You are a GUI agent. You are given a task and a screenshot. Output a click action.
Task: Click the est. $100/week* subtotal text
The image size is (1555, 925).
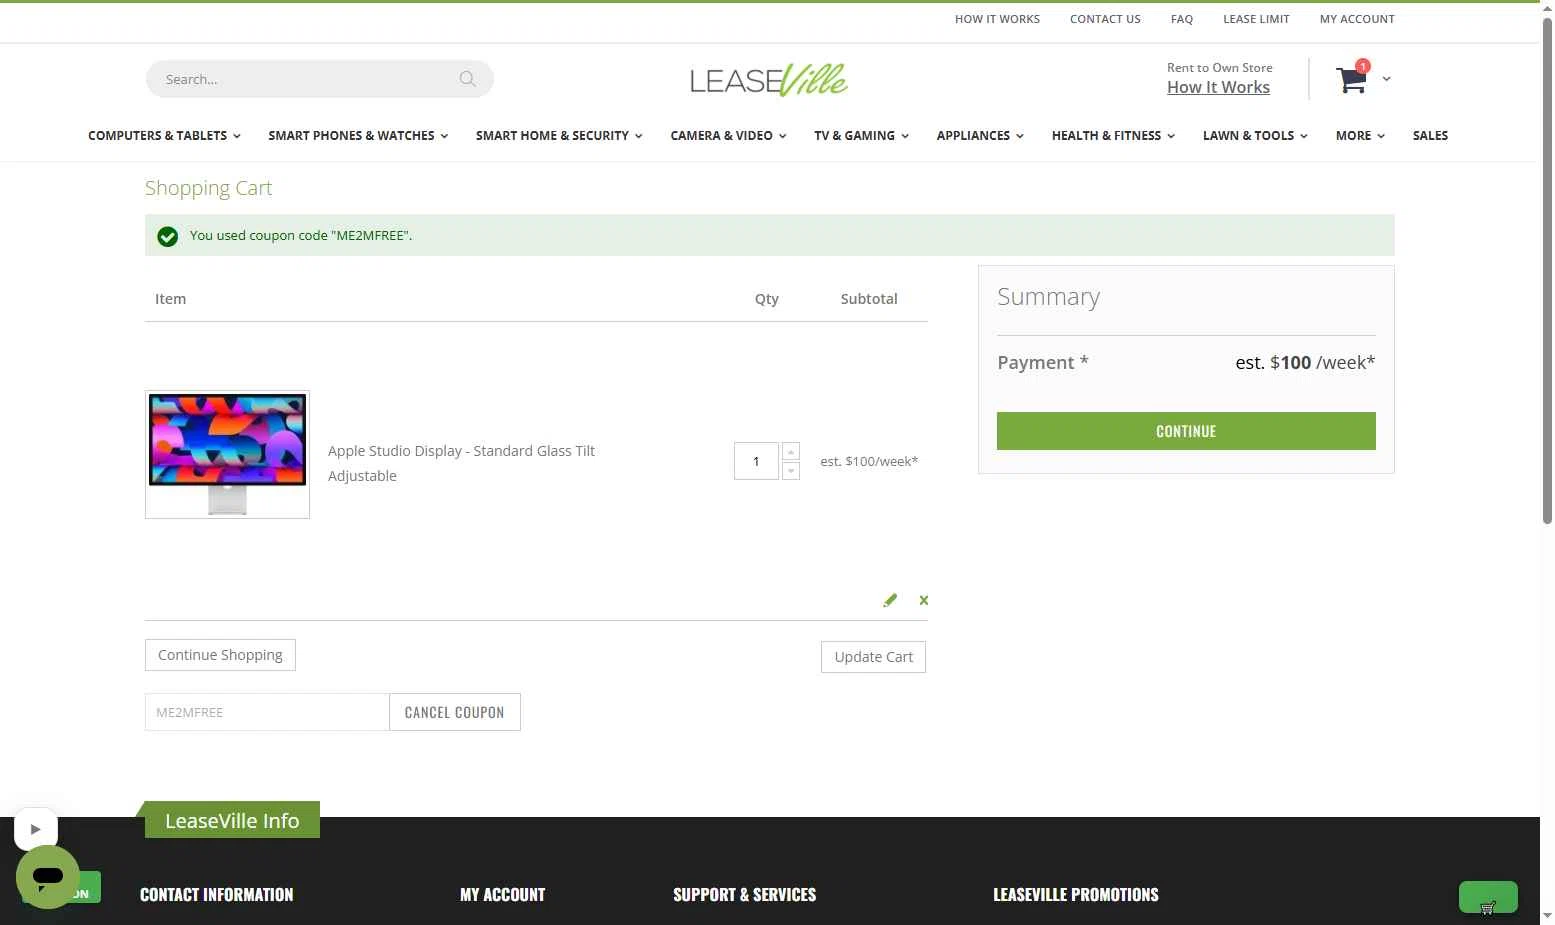coord(869,461)
